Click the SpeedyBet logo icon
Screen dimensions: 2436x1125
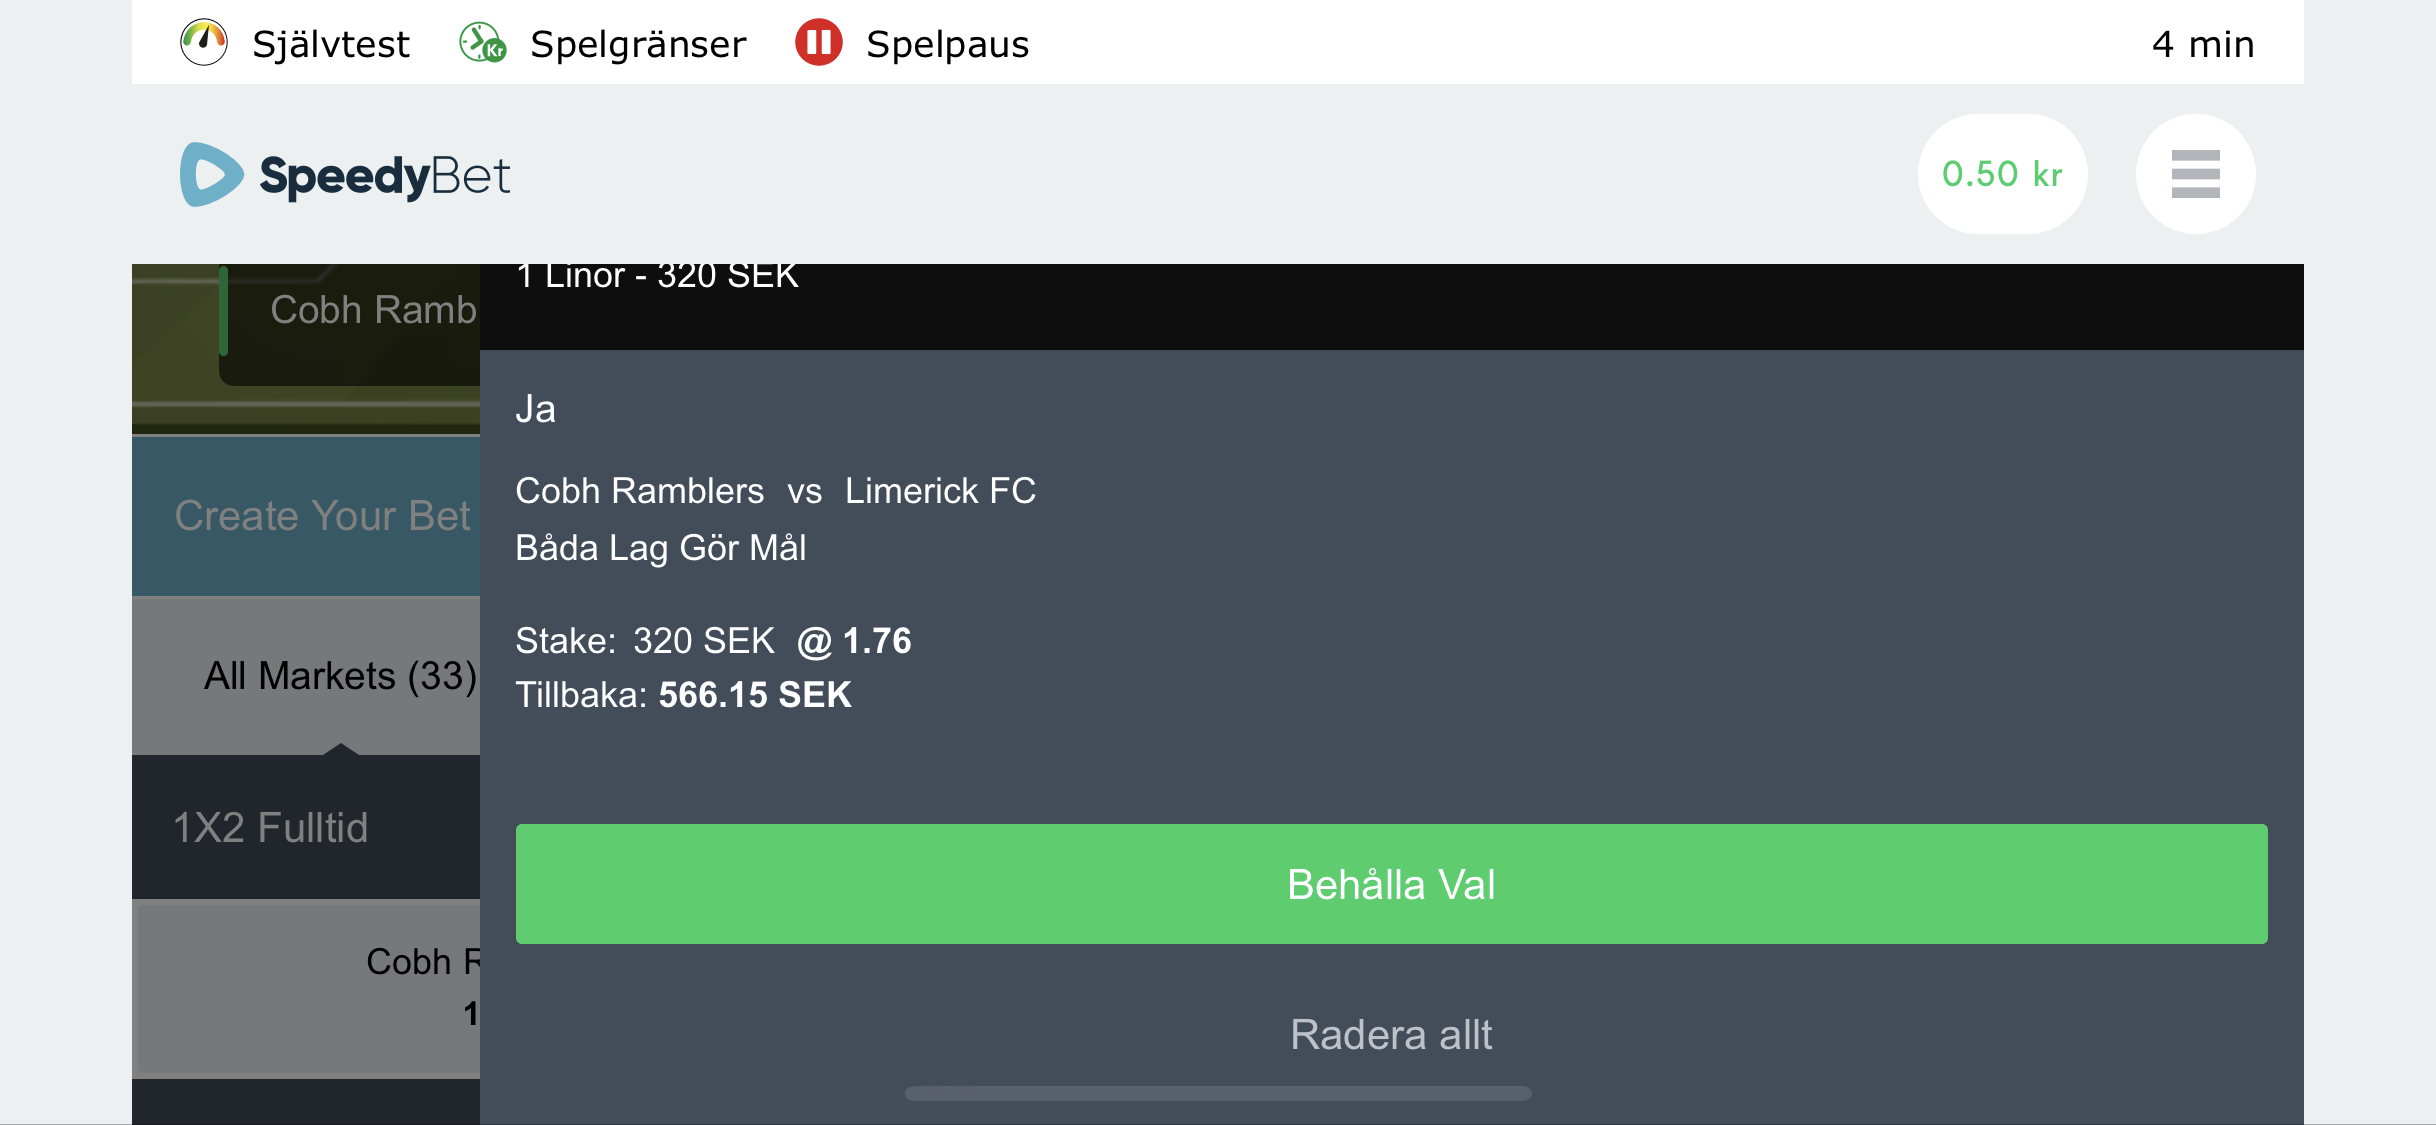(210, 174)
